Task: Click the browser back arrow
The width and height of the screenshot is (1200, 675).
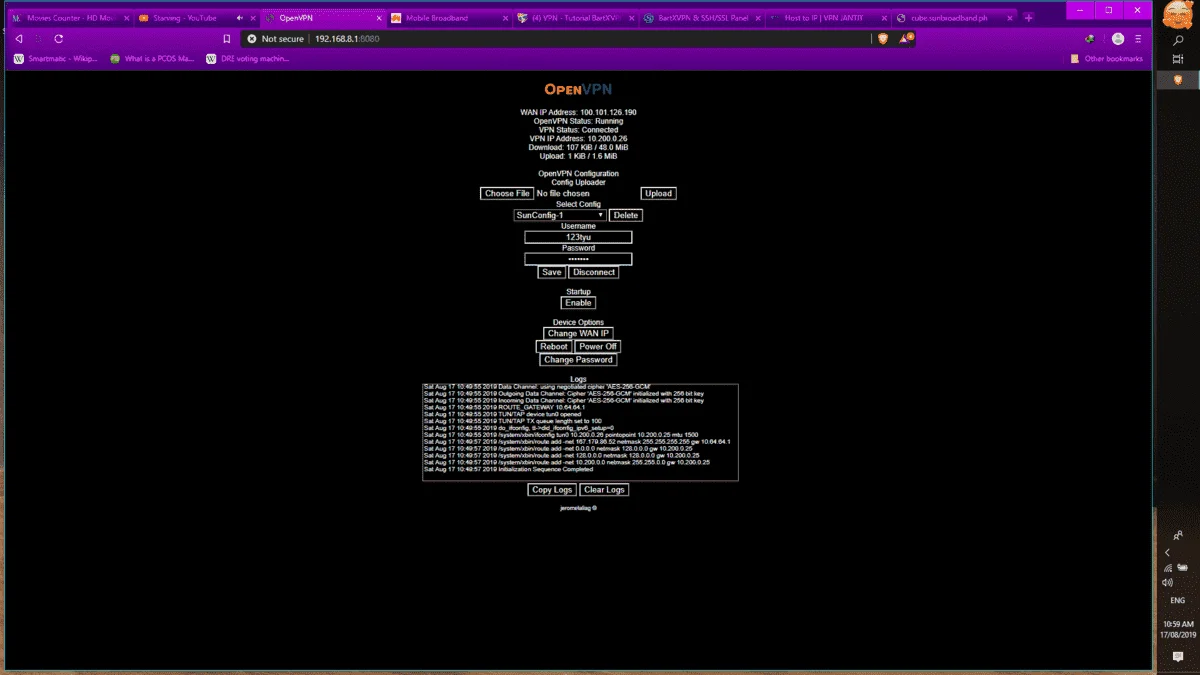Action: click(19, 38)
